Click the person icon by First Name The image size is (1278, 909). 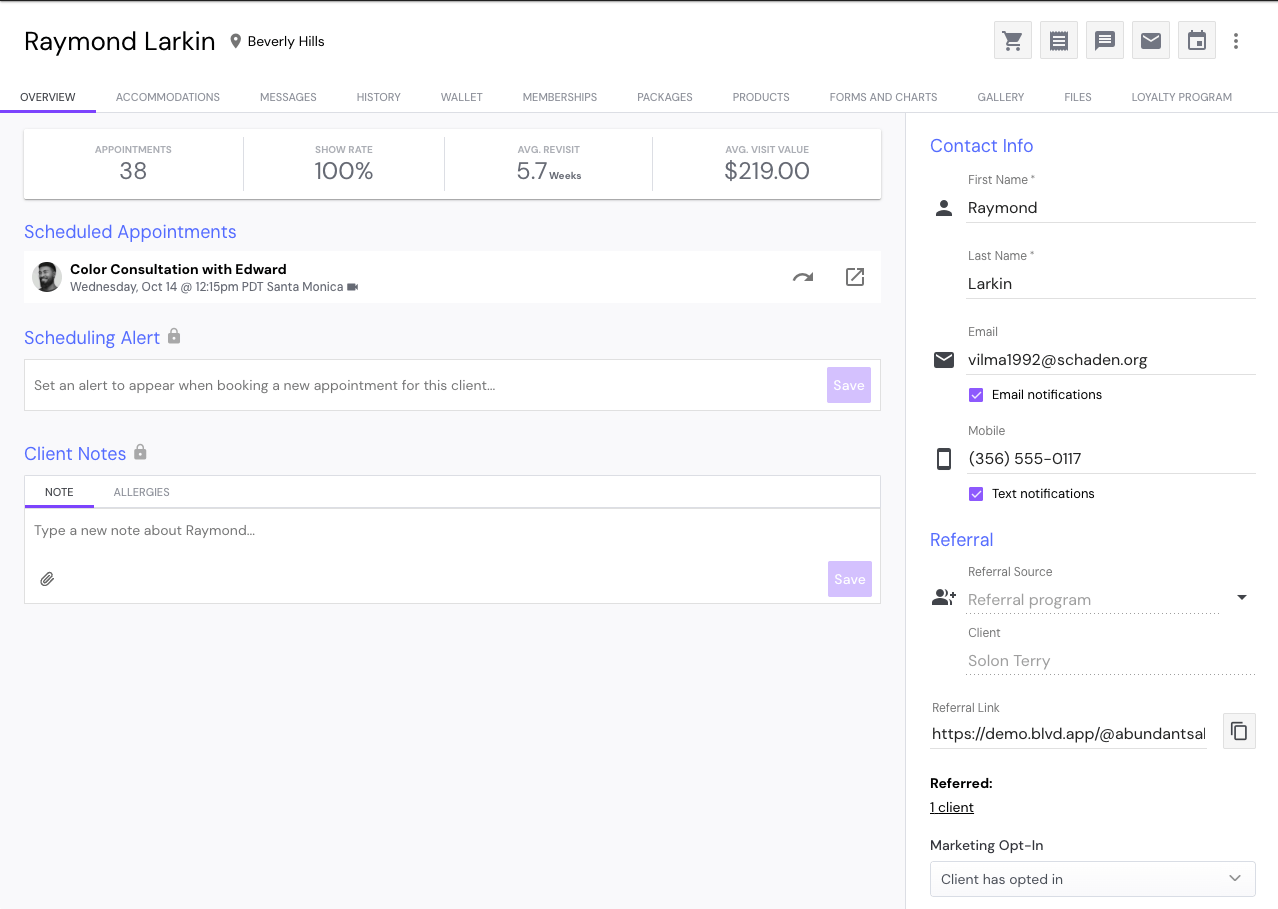coord(943,208)
